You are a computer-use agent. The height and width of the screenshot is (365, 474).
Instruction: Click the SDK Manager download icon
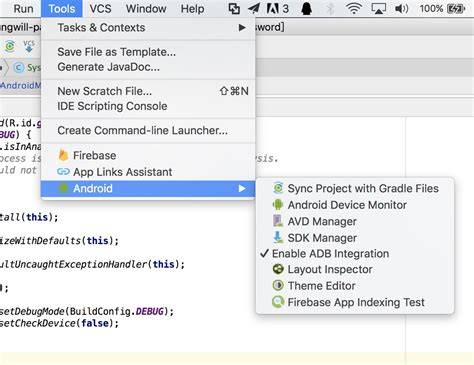pos(278,237)
